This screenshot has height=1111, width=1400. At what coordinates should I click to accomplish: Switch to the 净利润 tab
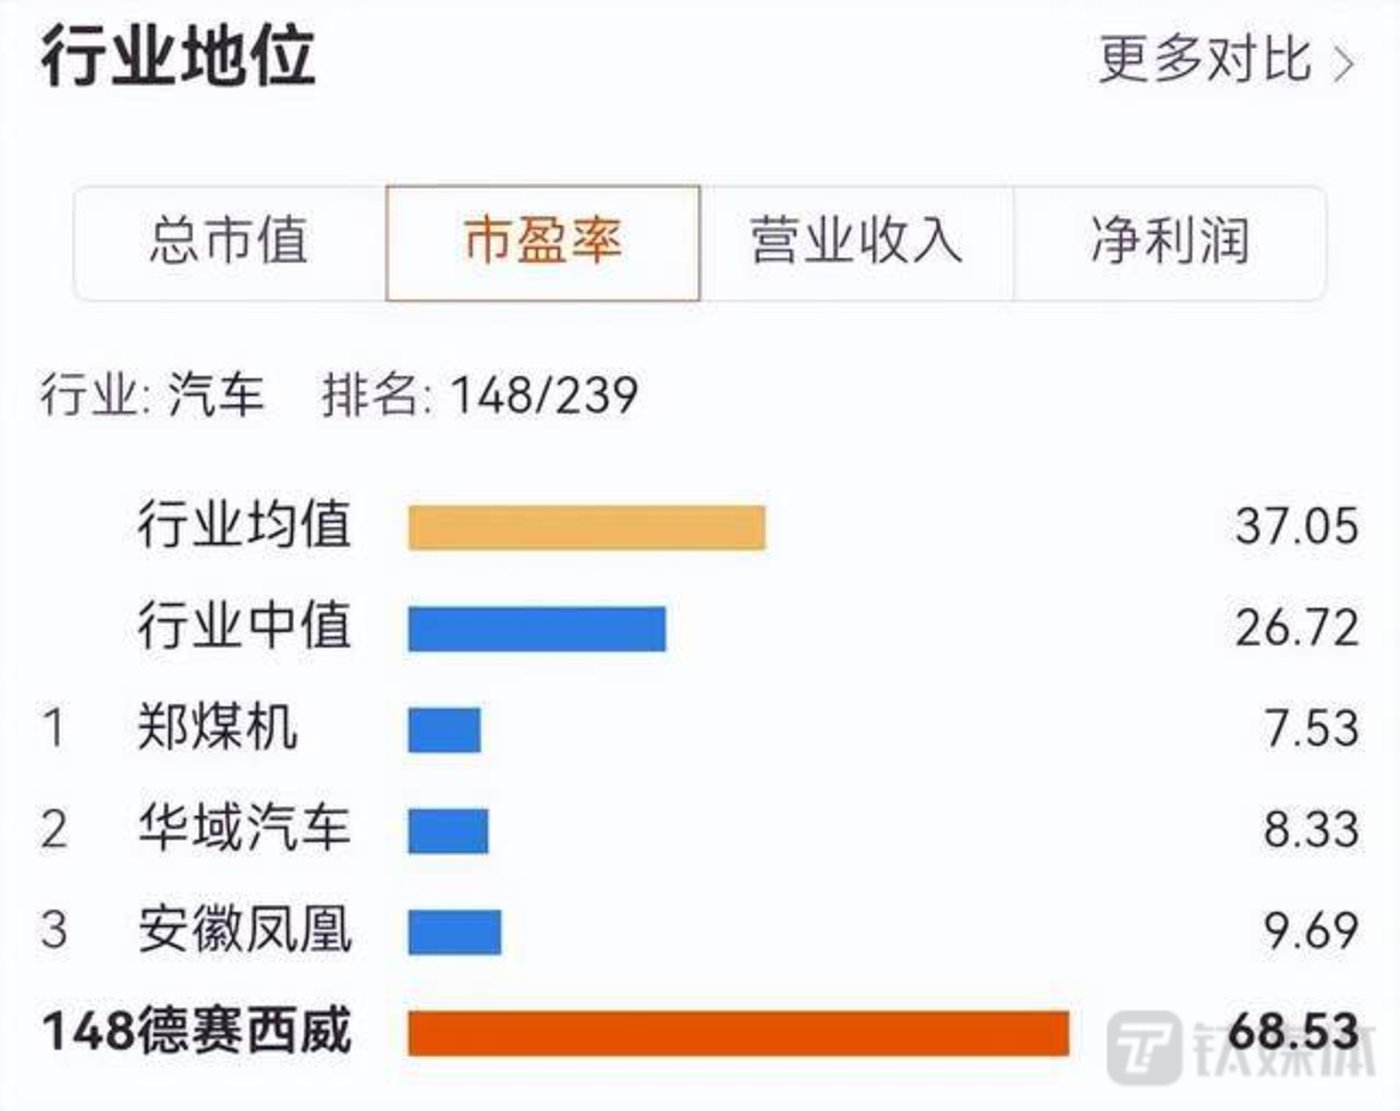click(x=1170, y=242)
